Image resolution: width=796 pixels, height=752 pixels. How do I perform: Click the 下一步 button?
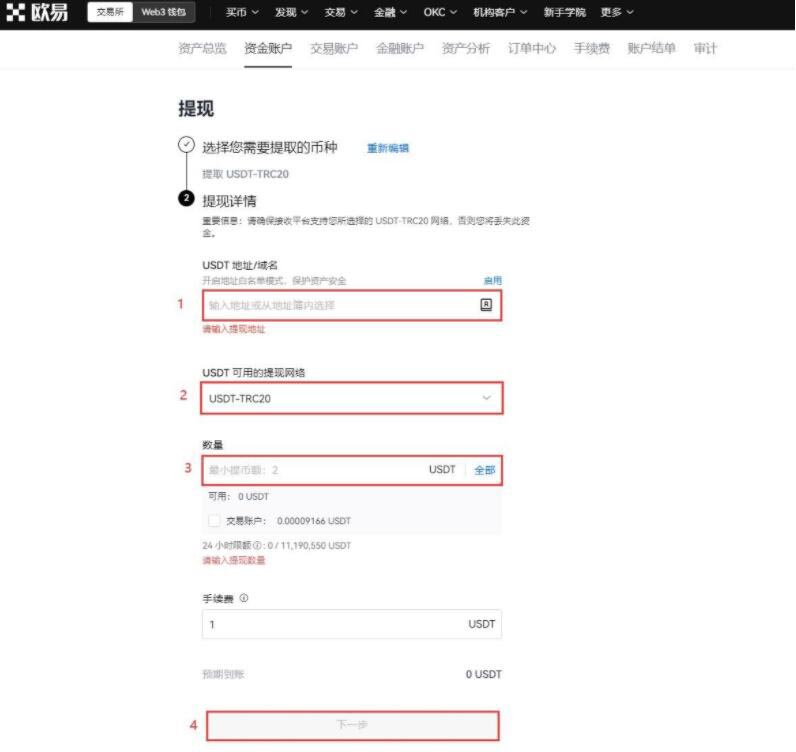pyautogui.click(x=352, y=725)
